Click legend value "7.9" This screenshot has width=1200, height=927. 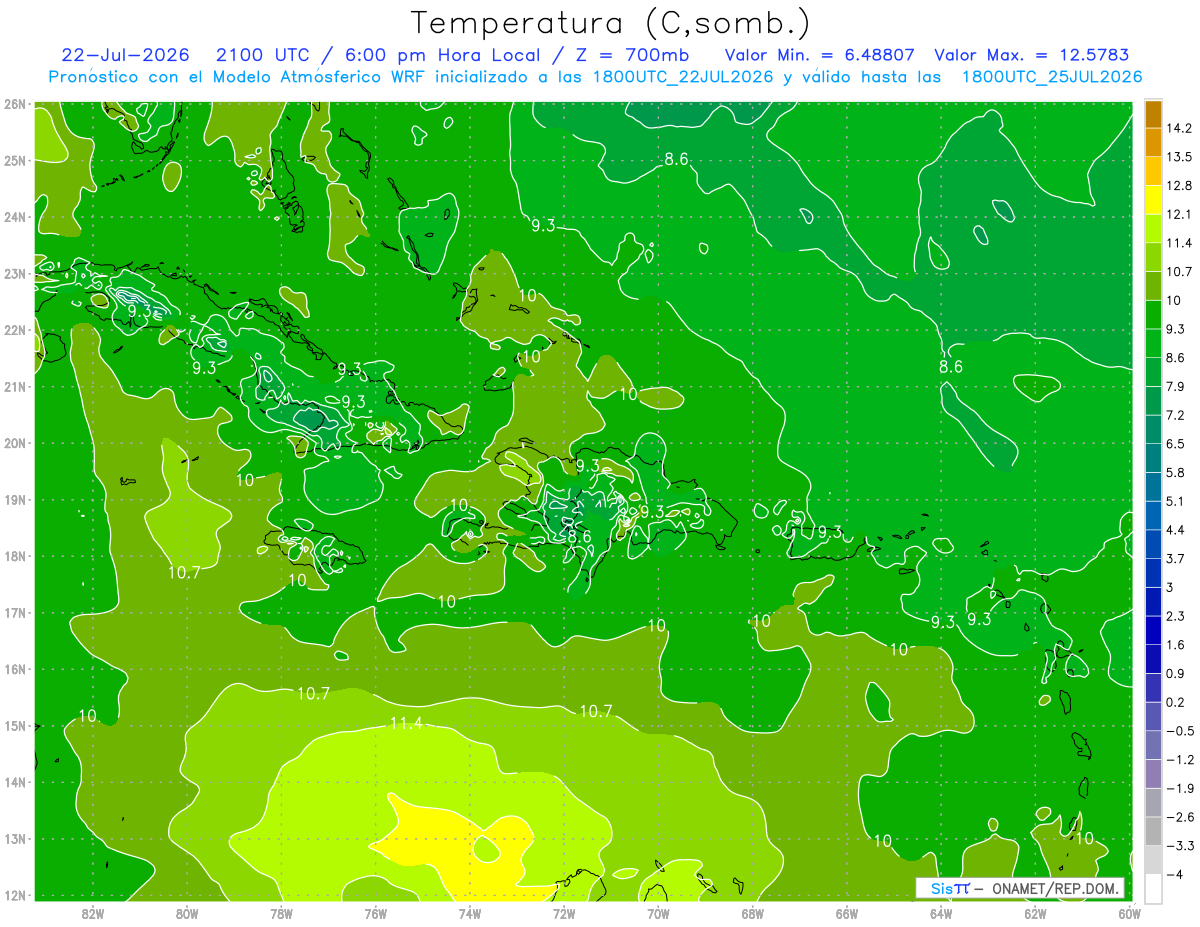click(x=1176, y=386)
